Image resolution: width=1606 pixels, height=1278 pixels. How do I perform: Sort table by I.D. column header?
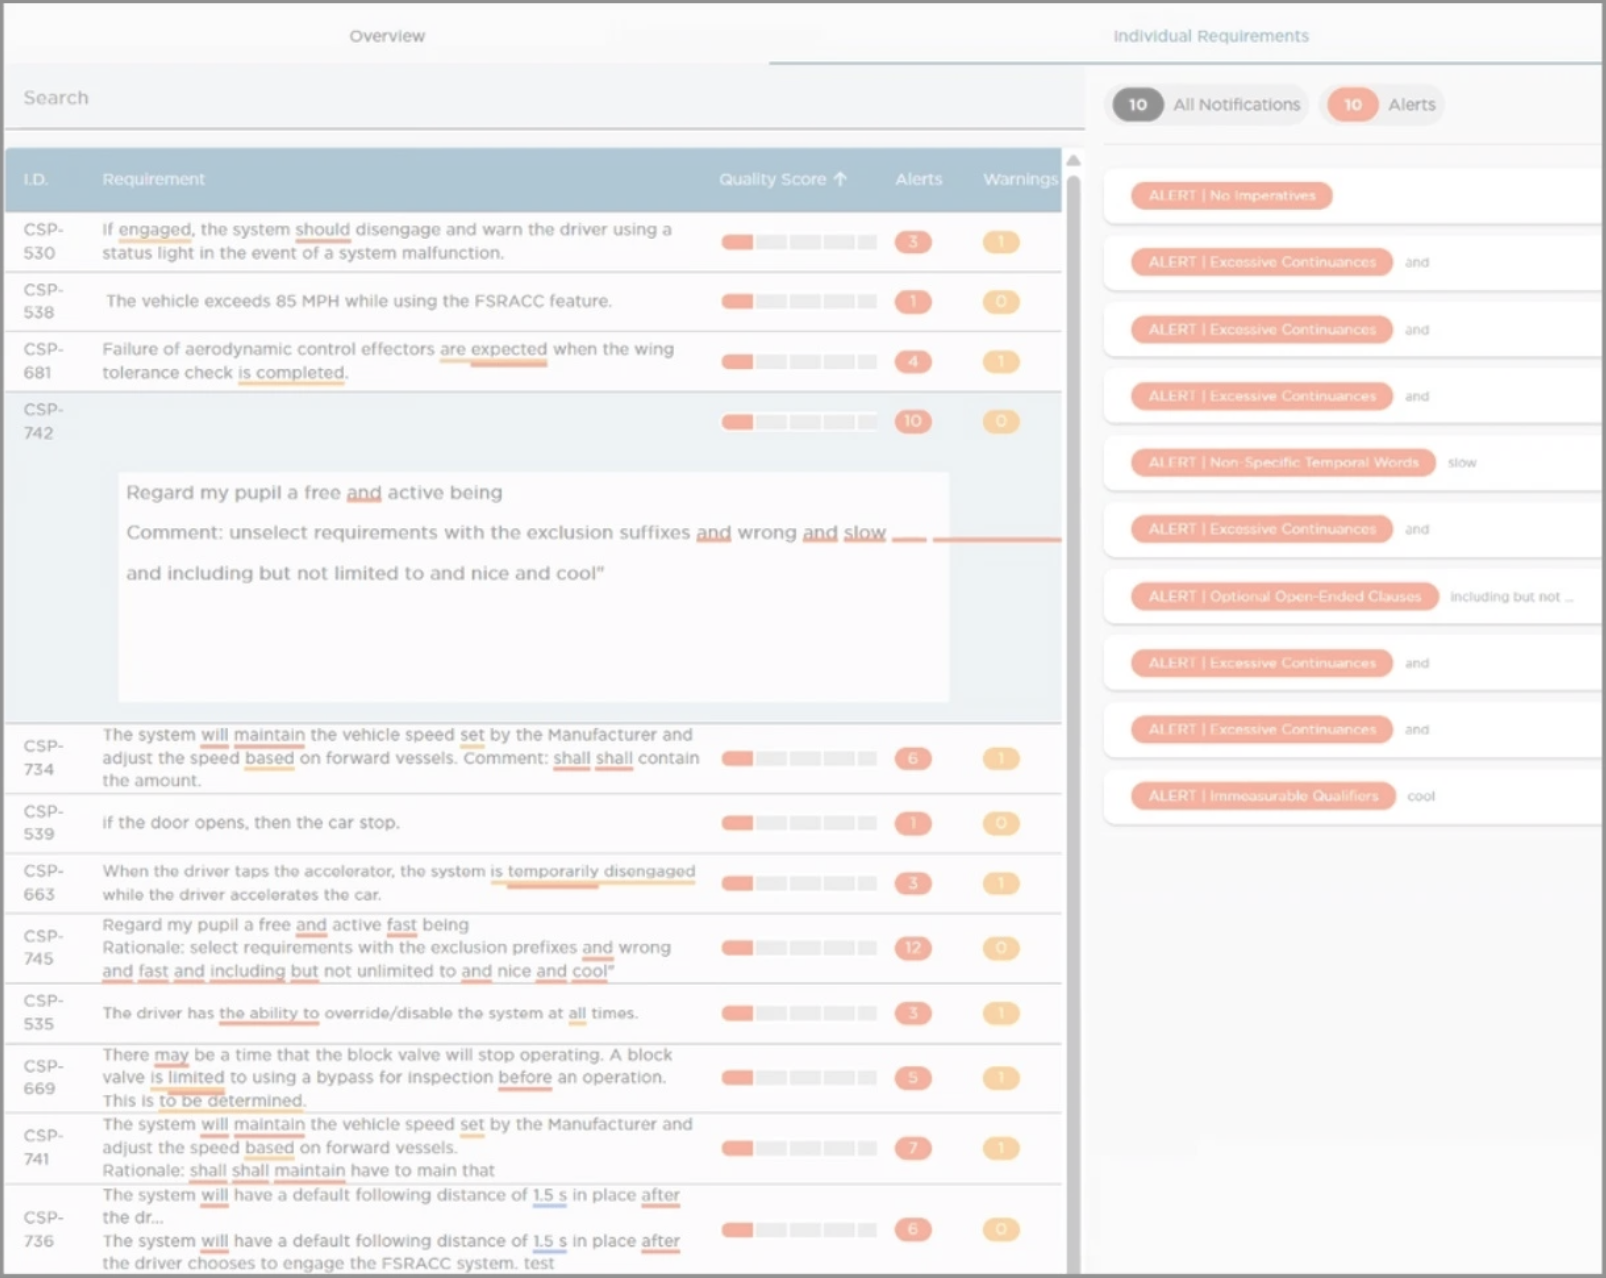pyautogui.click(x=35, y=179)
